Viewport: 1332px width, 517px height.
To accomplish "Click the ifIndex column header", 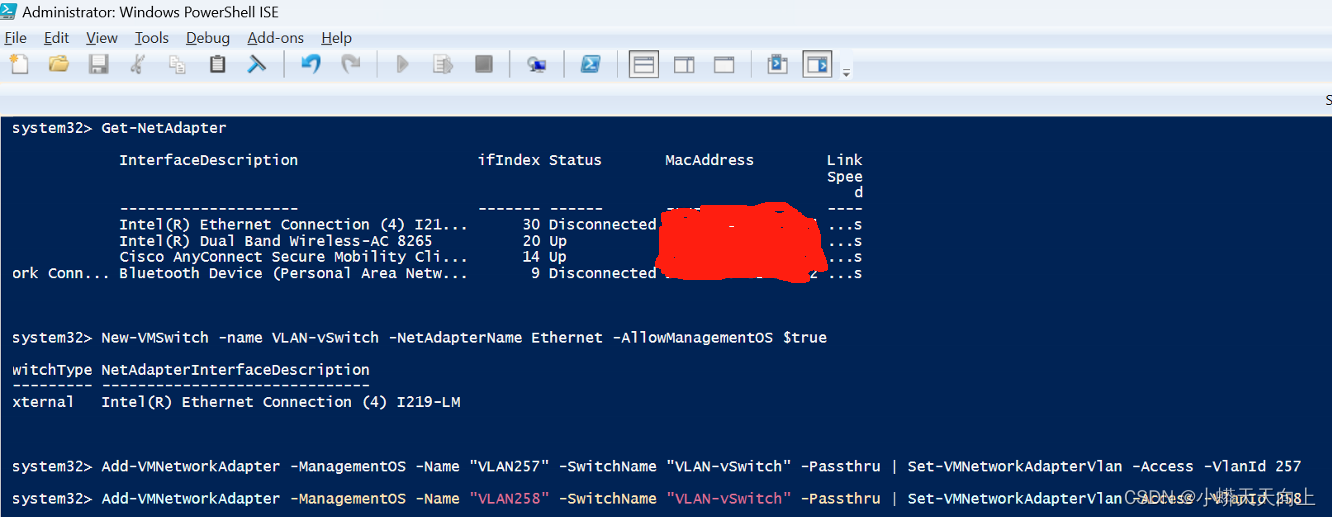I will [x=509, y=160].
